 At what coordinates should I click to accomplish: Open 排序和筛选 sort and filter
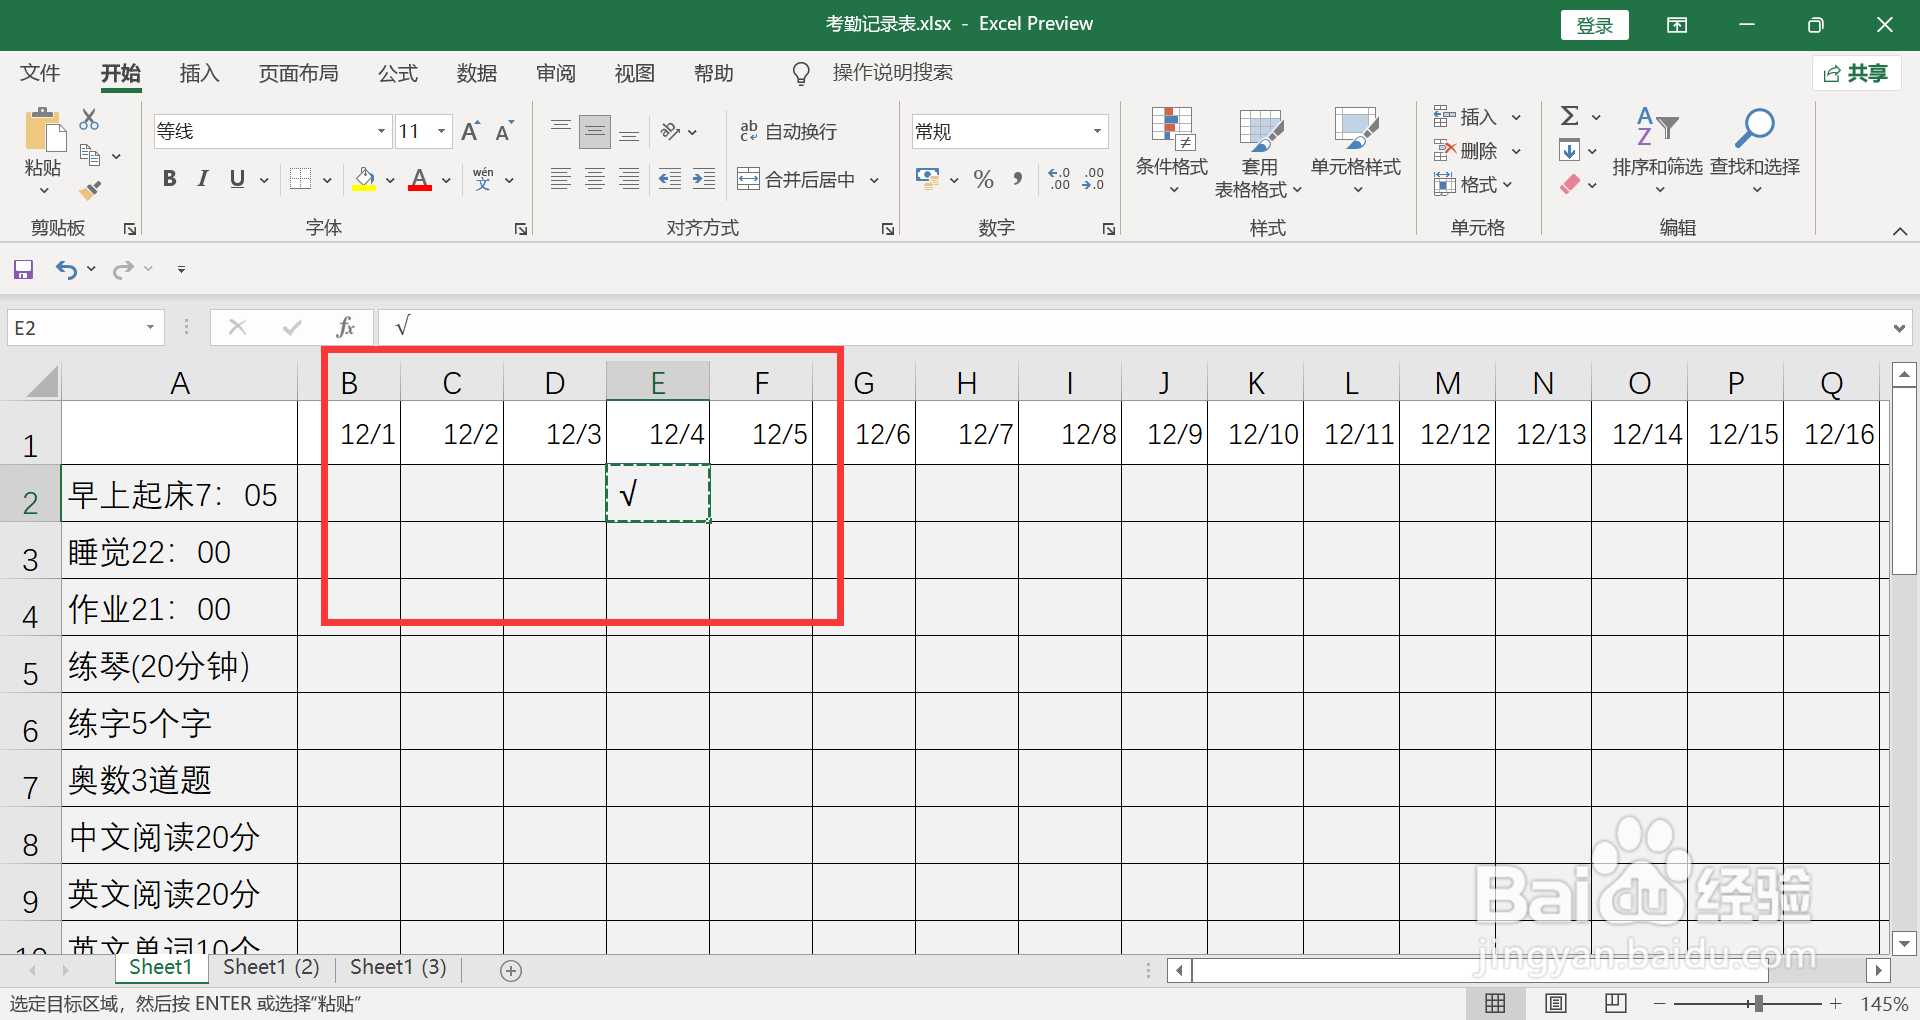pos(1657,151)
